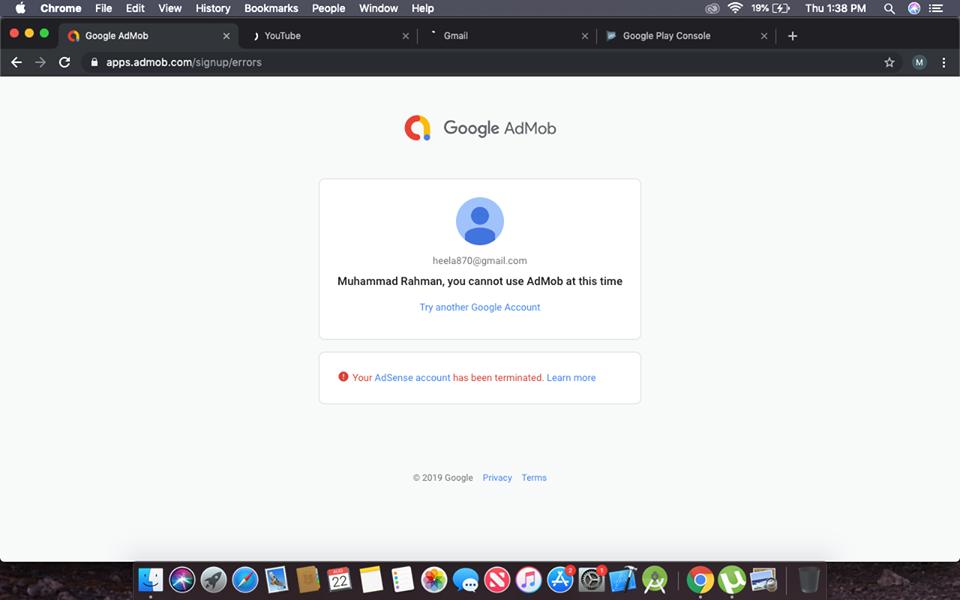Open Trash from the dock
This screenshot has height=600, width=960.
pos(809,579)
